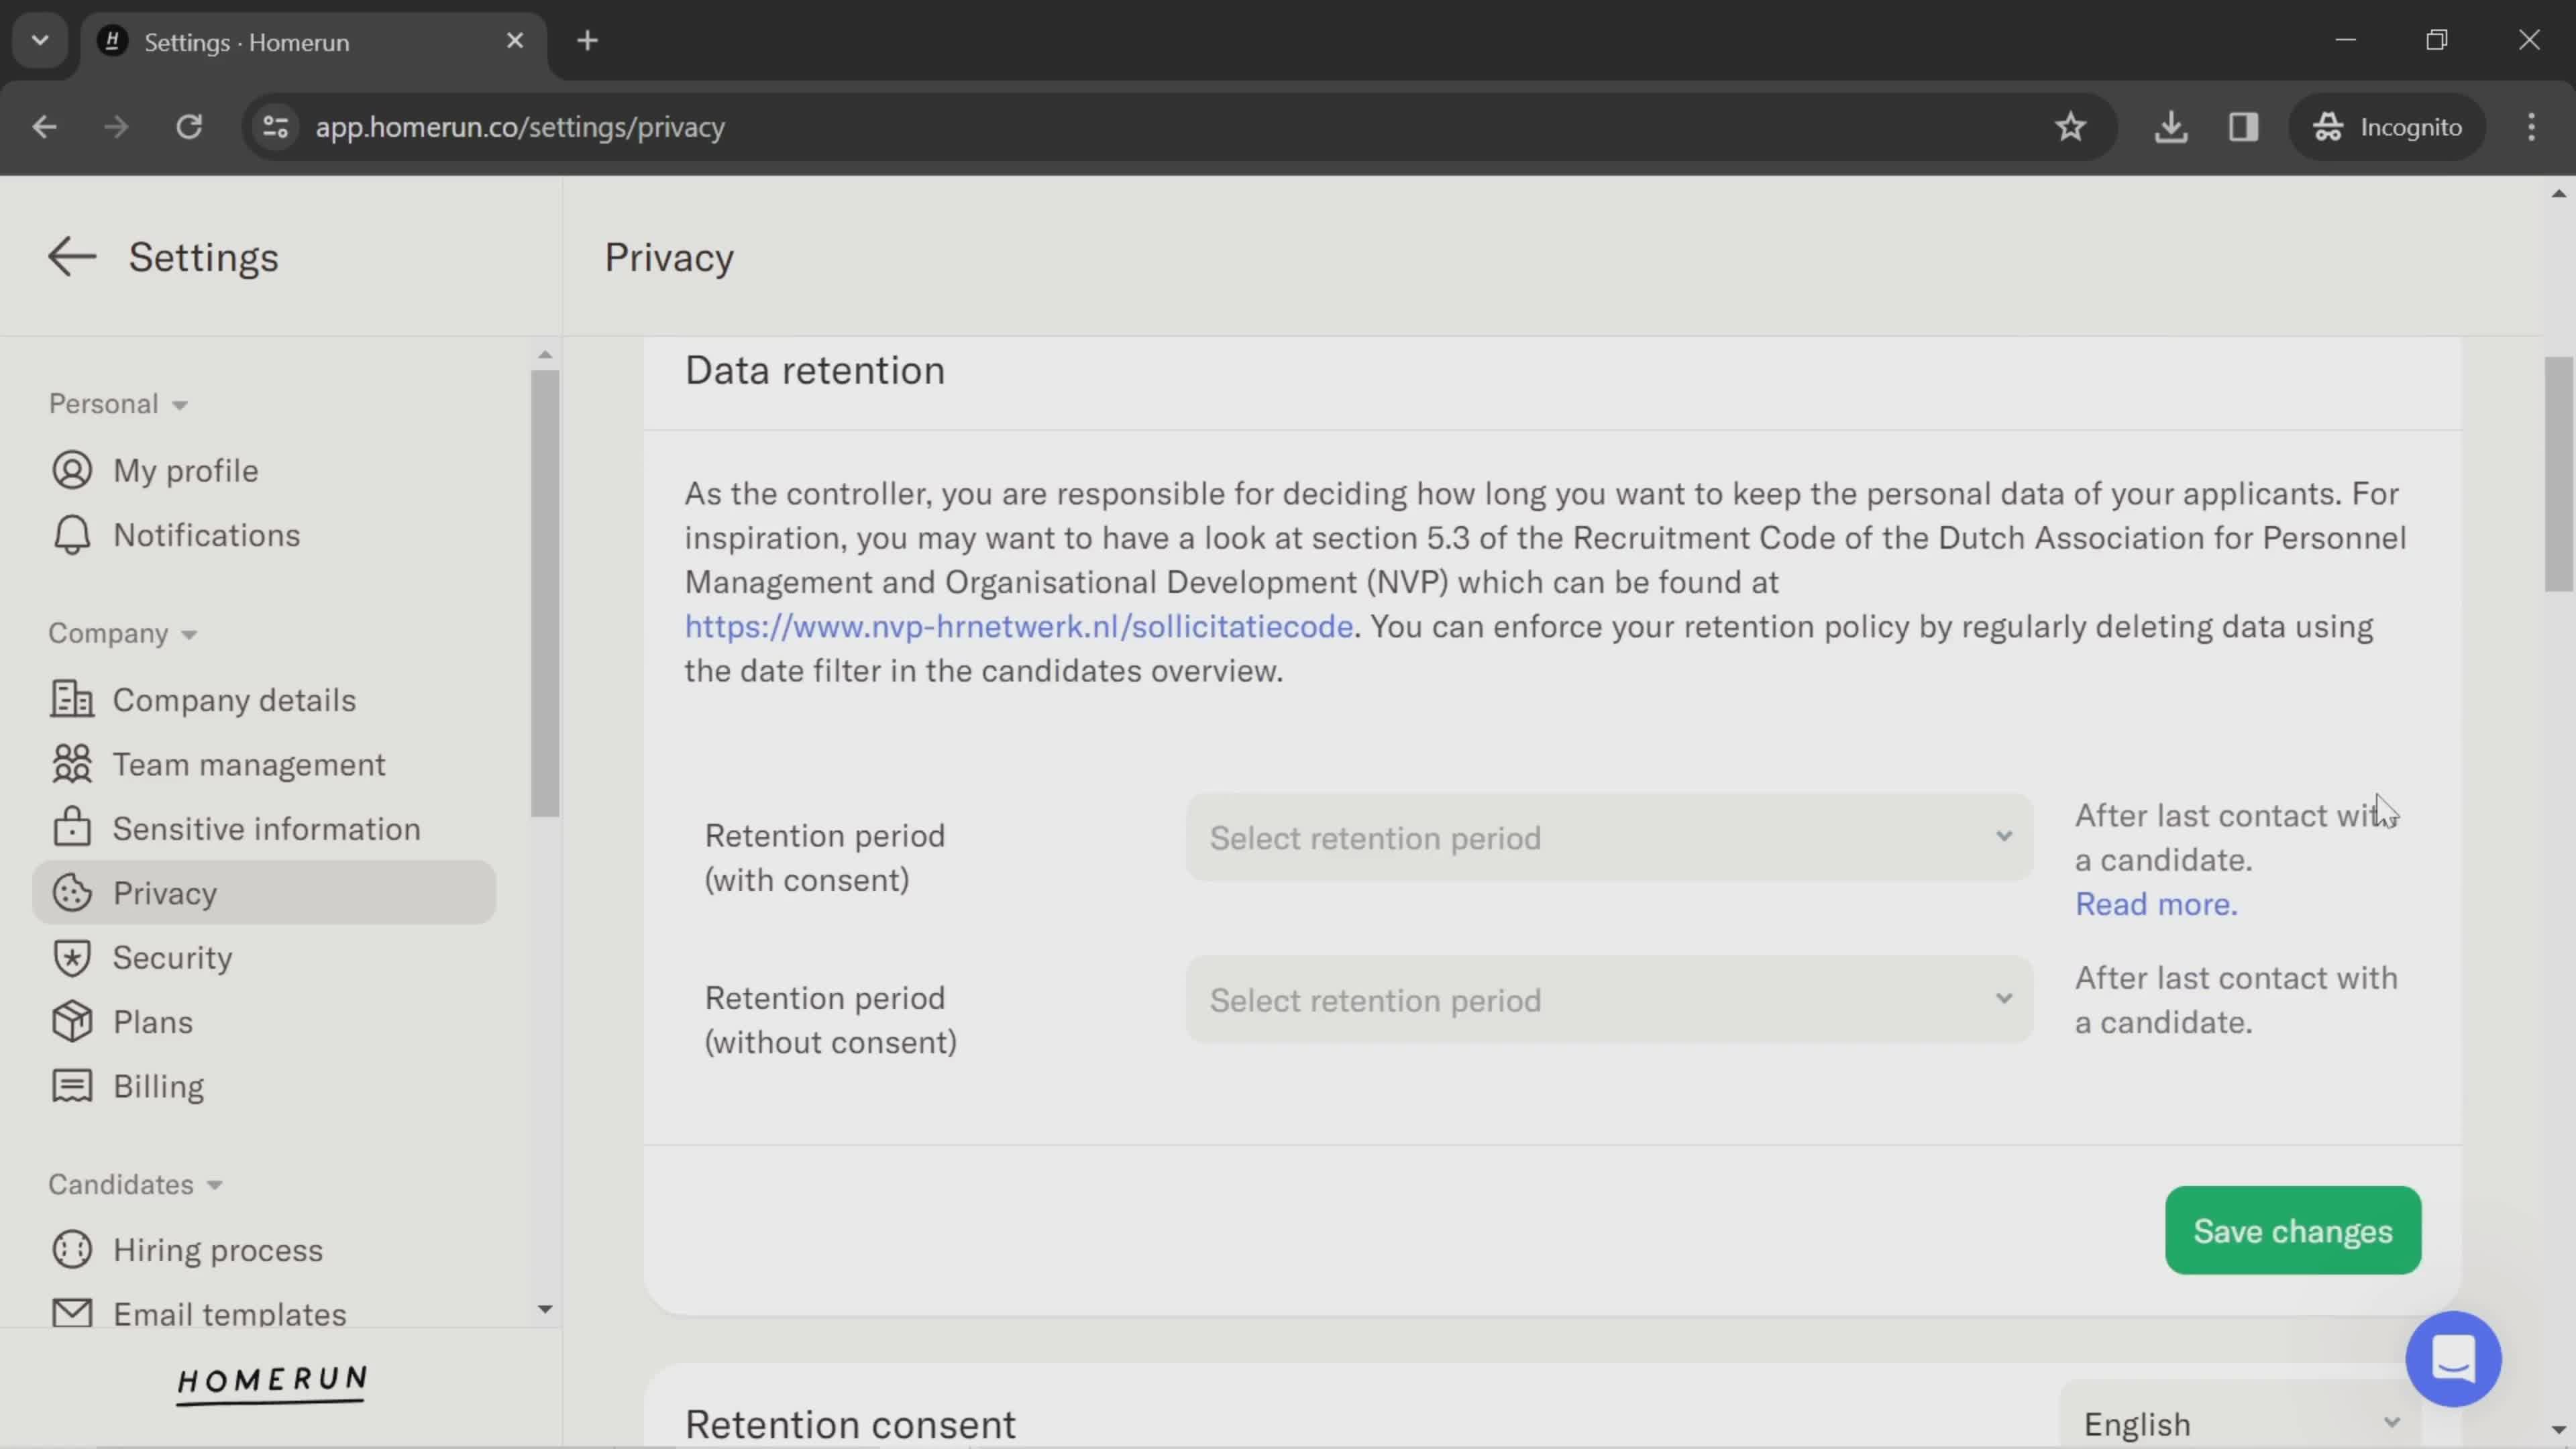This screenshot has height=1449, width=2576.
Task: Open a new browser tab
Action: [587, 41]
